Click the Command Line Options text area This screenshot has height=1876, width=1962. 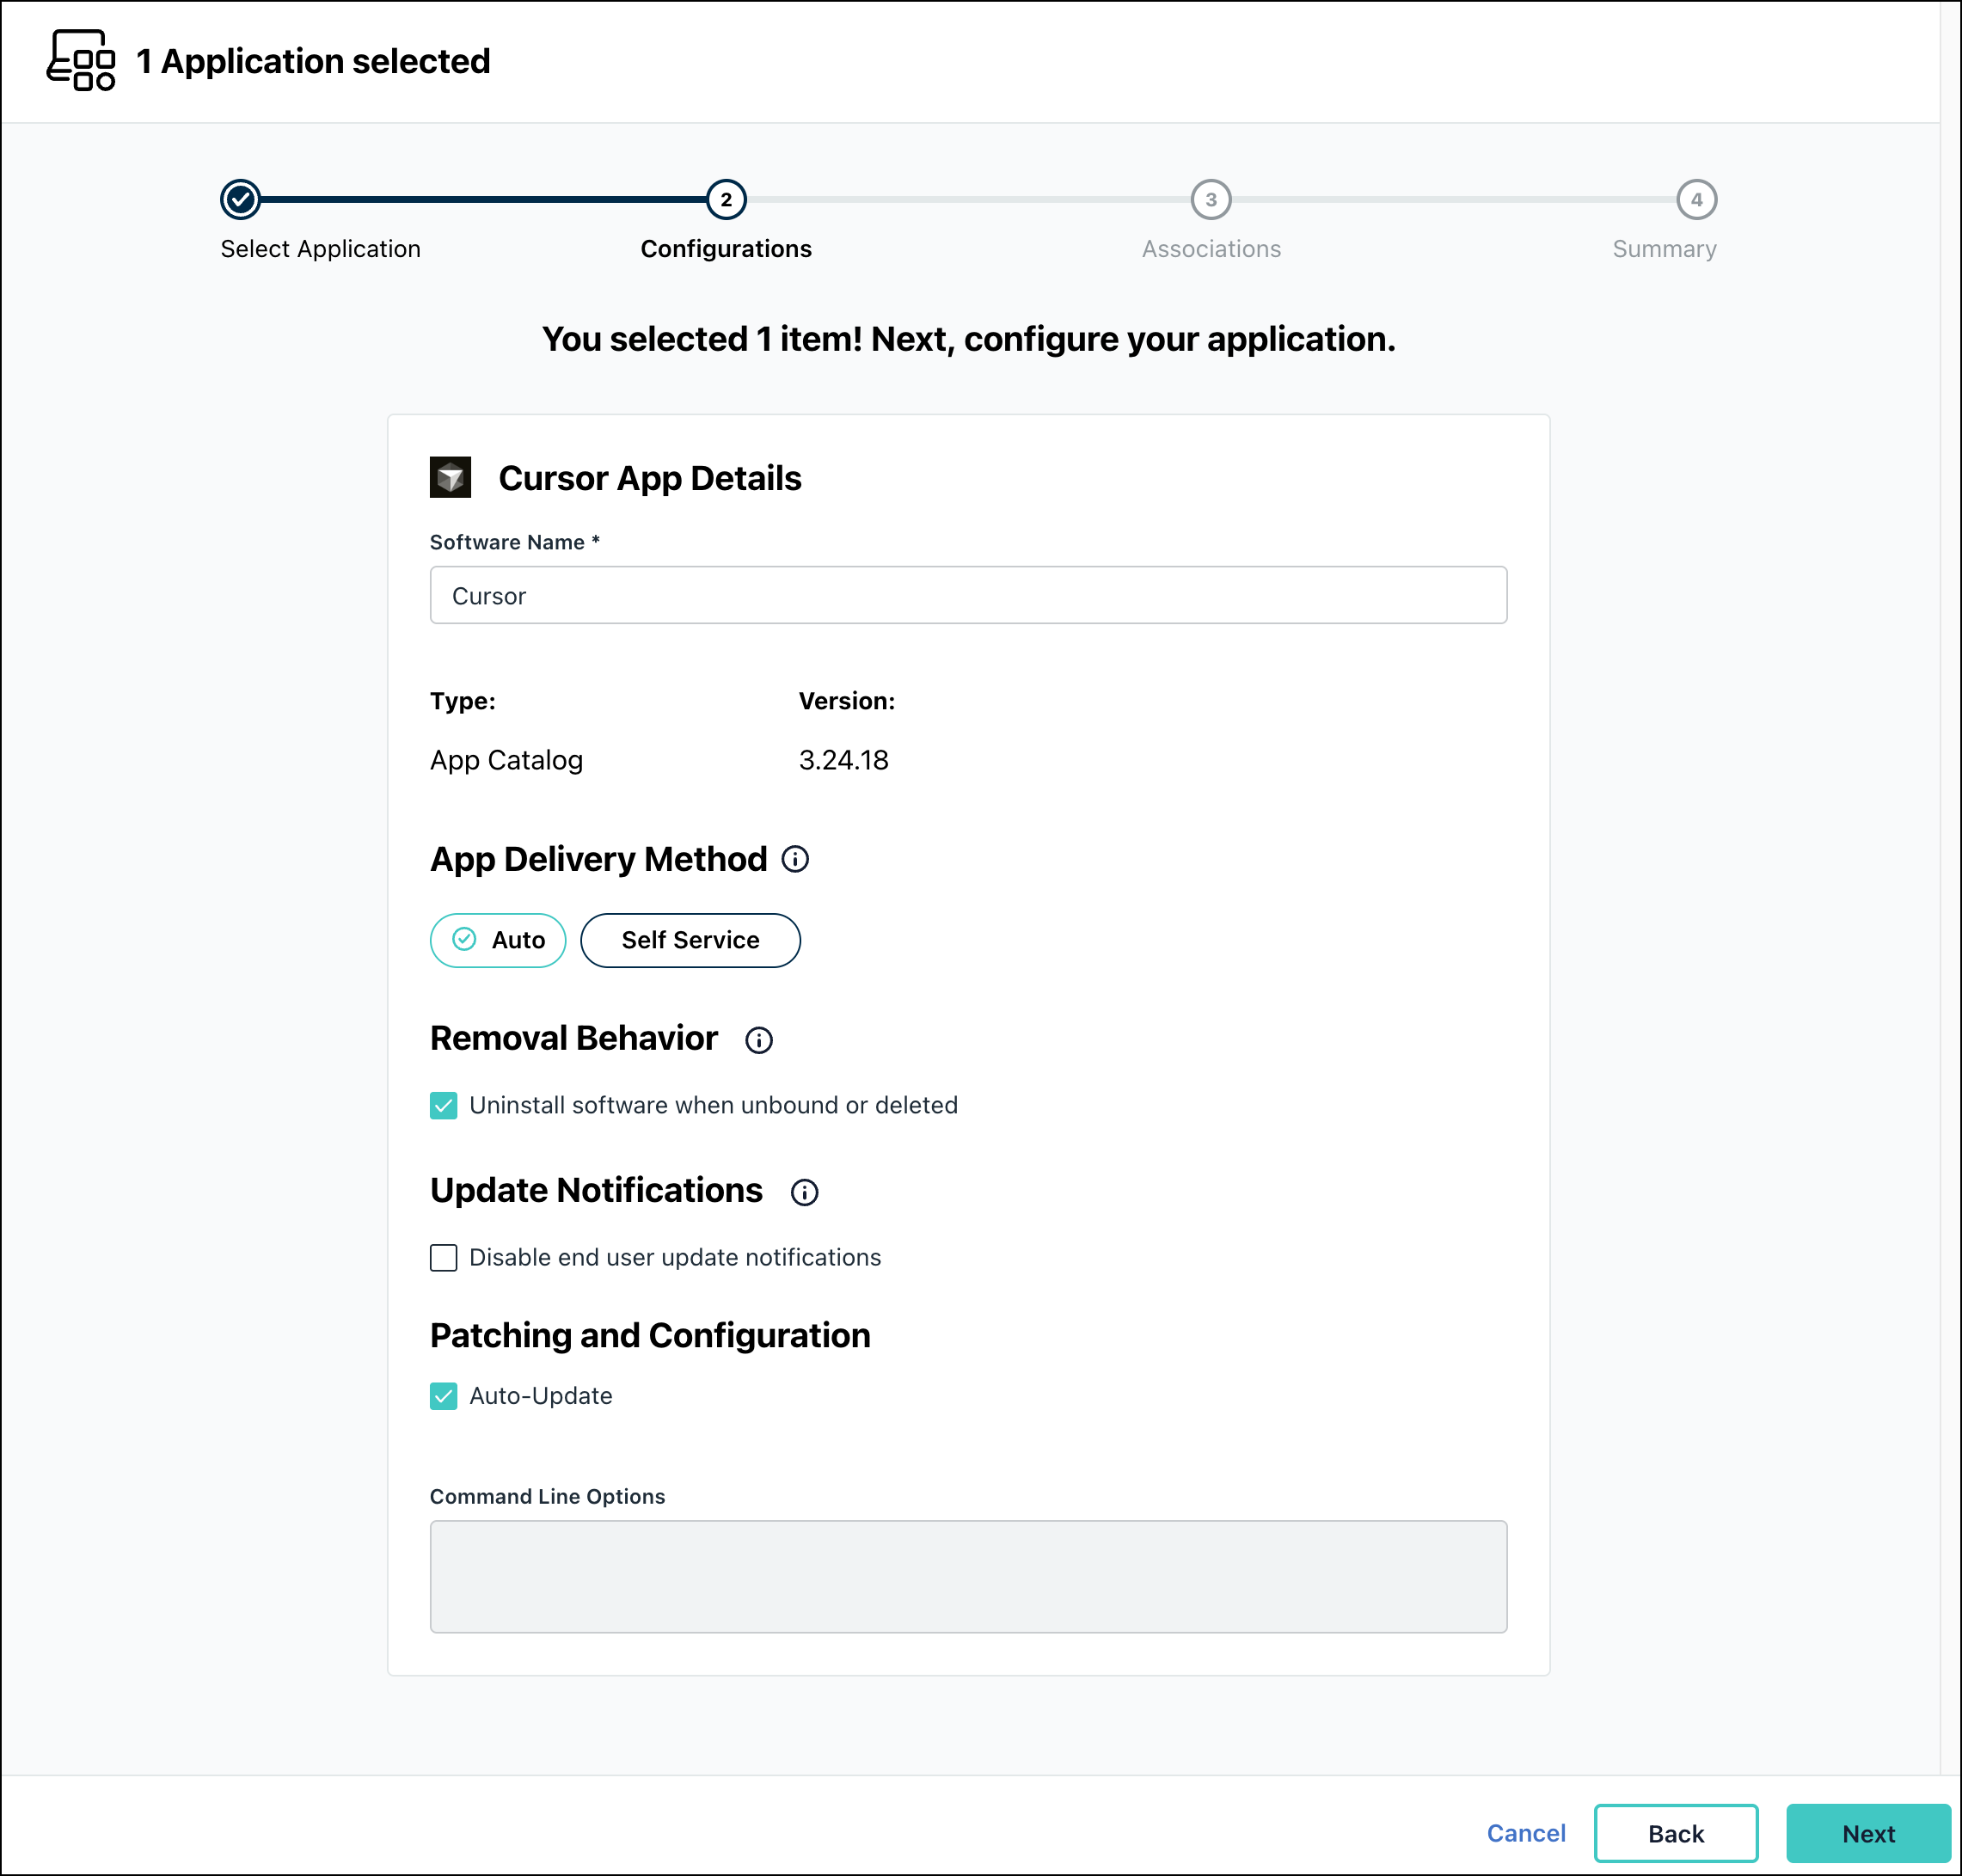pyautogui.click(x=968, y=1577)
